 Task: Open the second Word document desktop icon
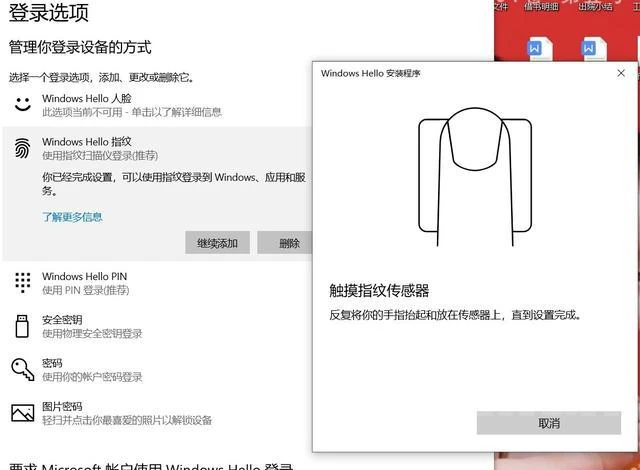593,49
